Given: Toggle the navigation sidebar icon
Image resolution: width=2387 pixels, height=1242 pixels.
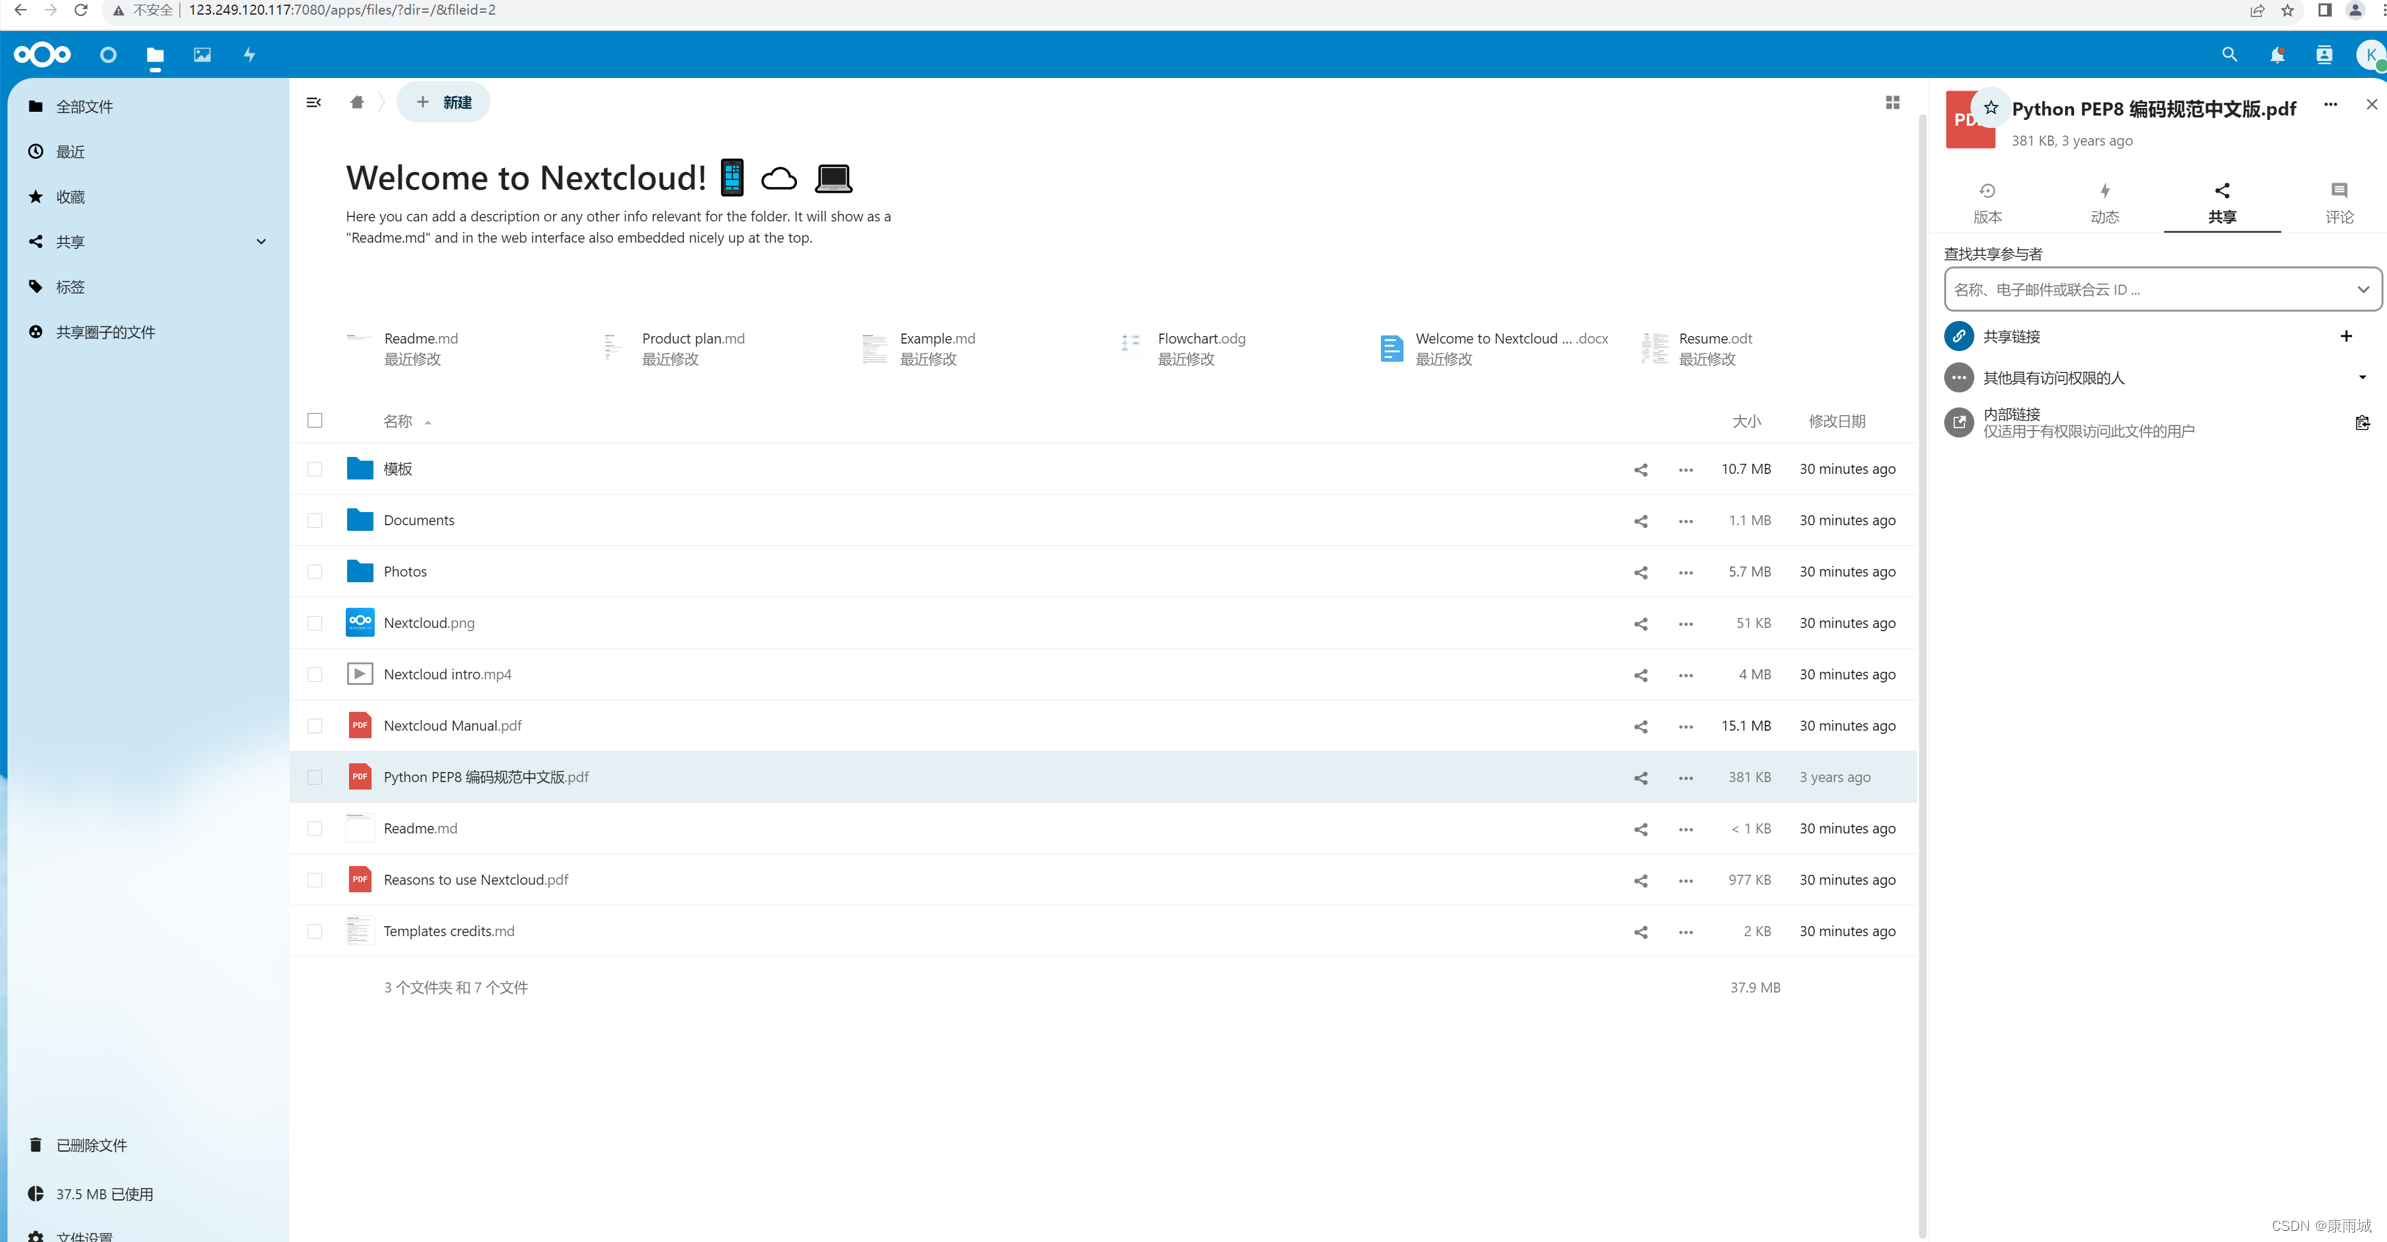Looking at the screenshot, I should click(x=314, y=102).
